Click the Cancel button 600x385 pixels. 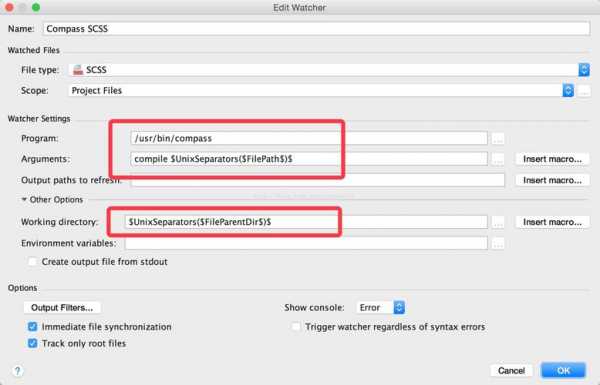(x=511, y=370)
